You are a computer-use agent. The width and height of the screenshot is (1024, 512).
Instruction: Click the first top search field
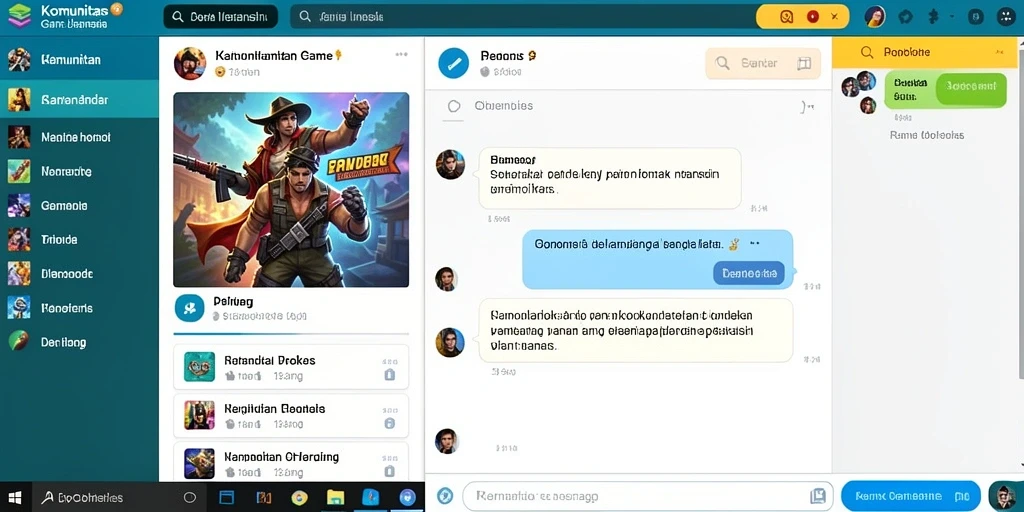tap(221, 17)
